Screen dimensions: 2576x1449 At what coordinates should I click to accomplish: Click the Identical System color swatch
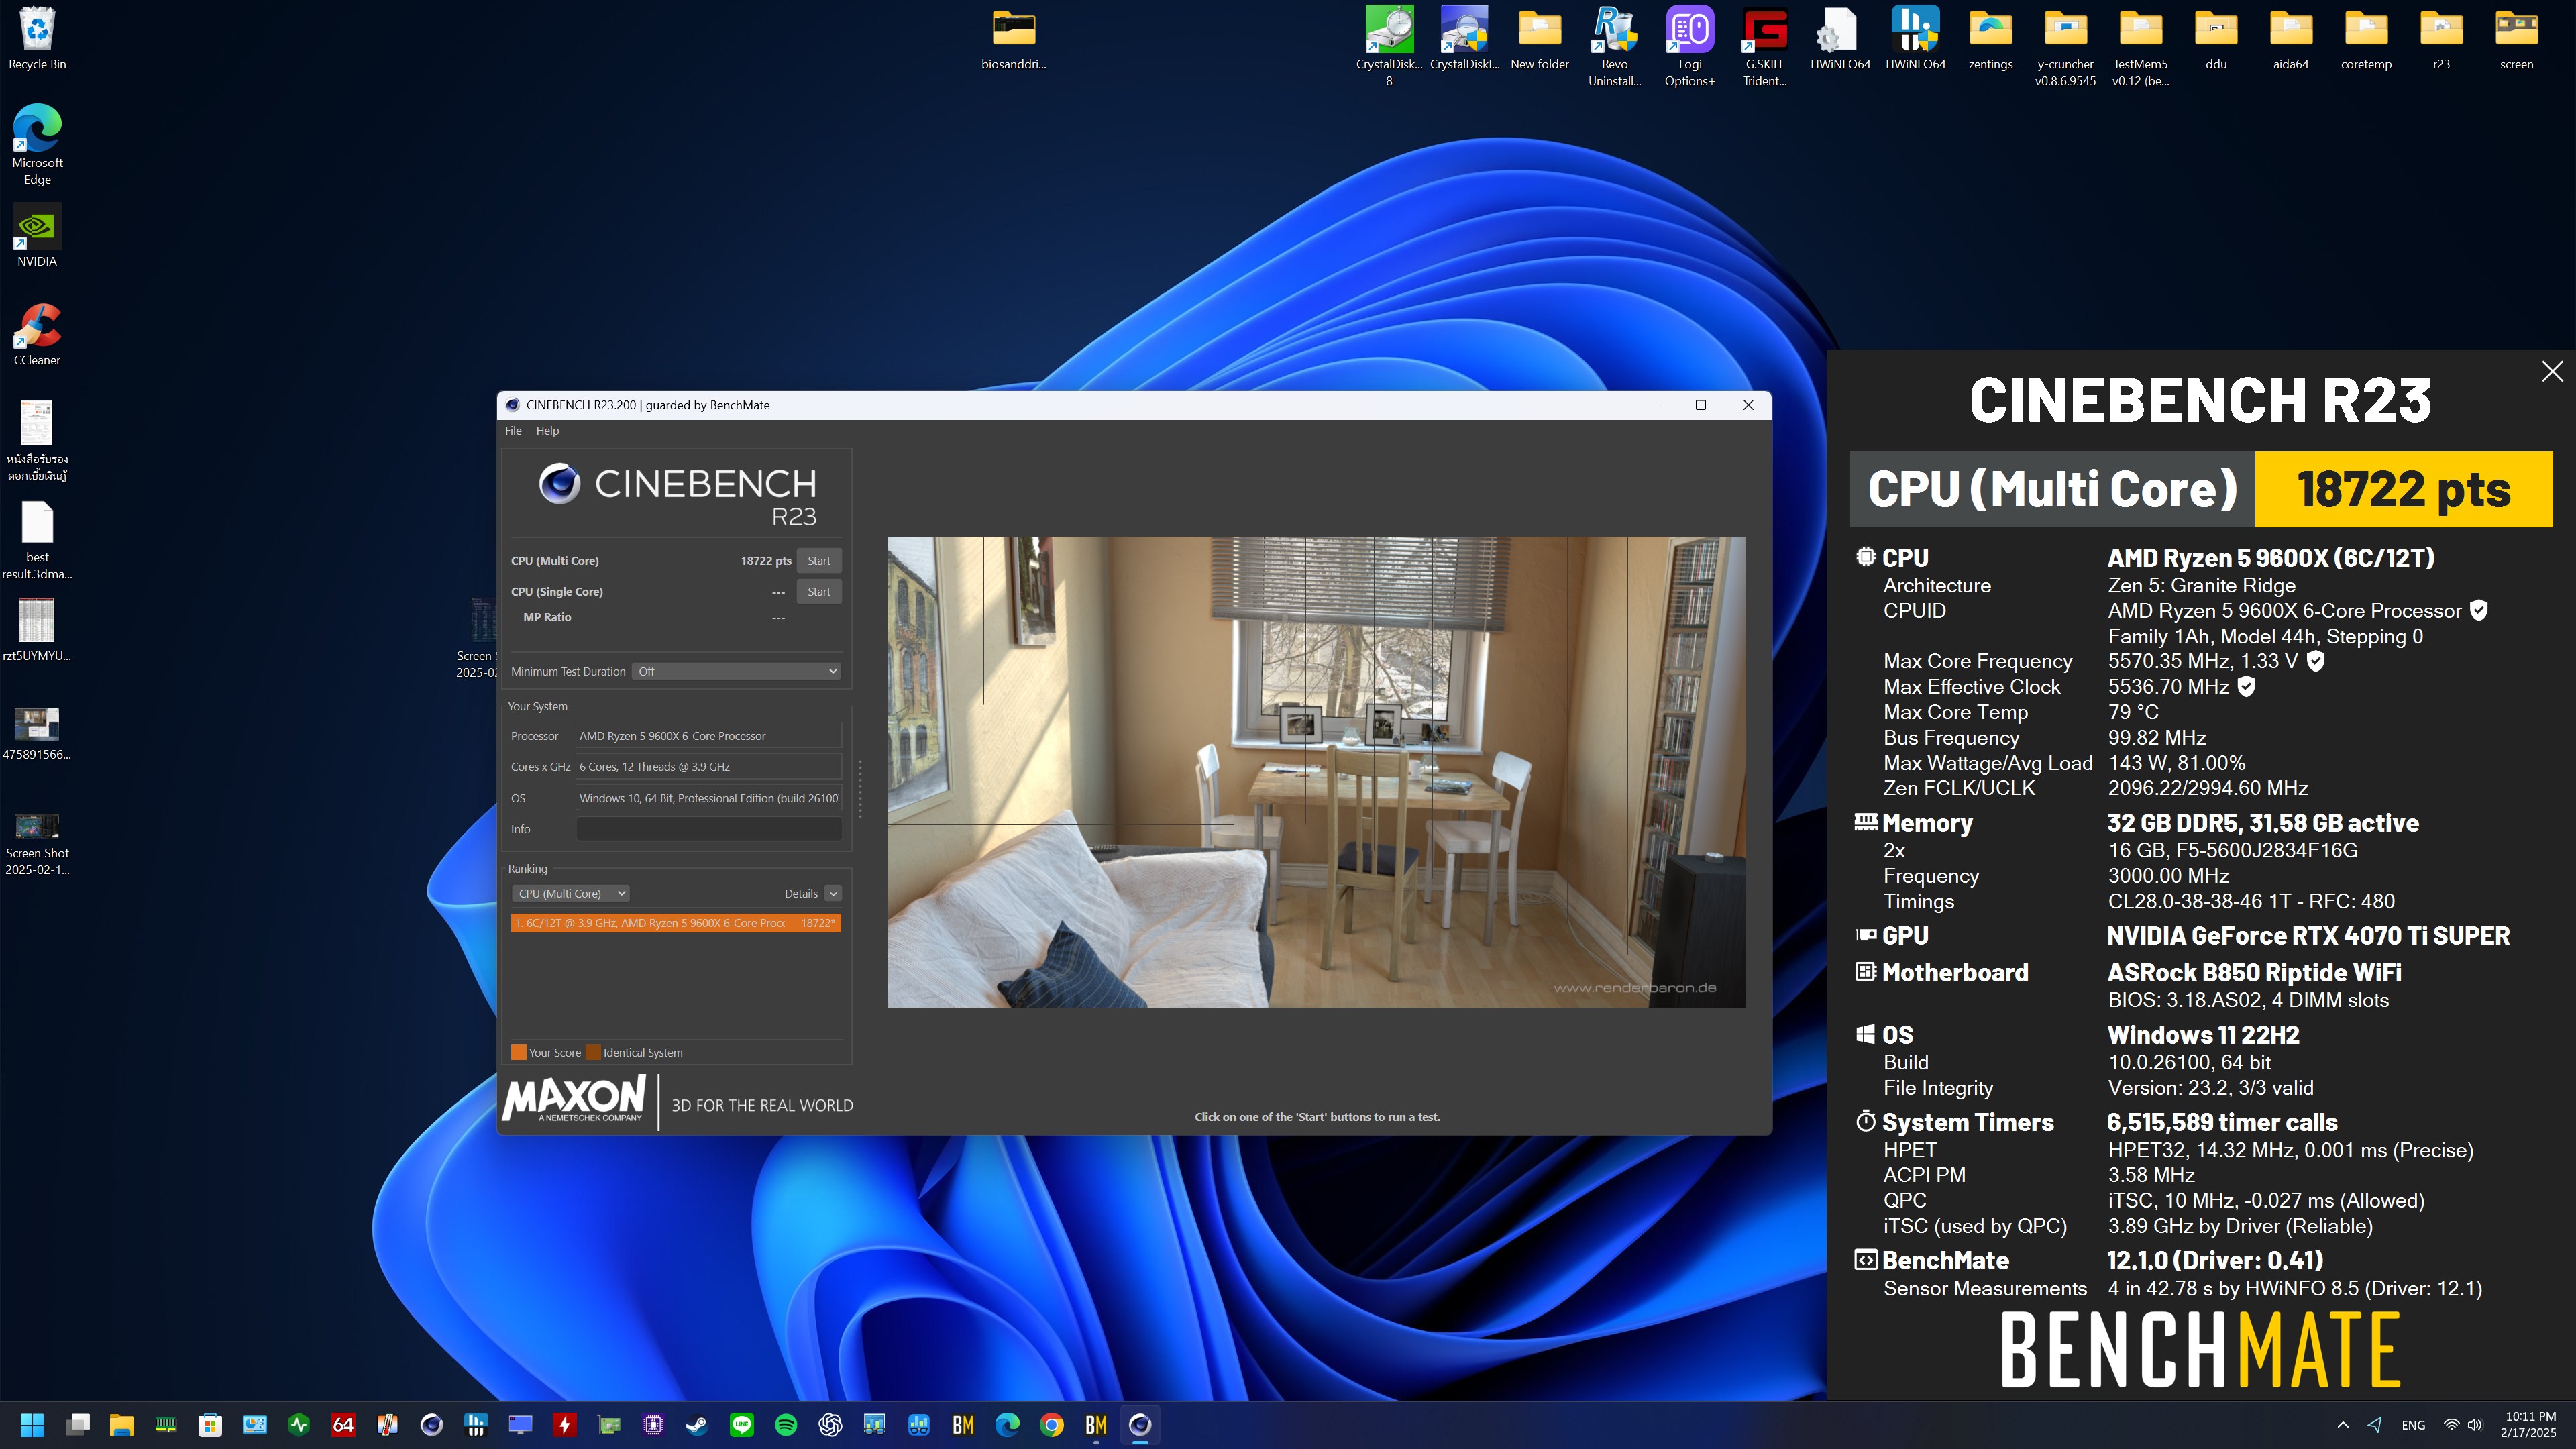593,1052
